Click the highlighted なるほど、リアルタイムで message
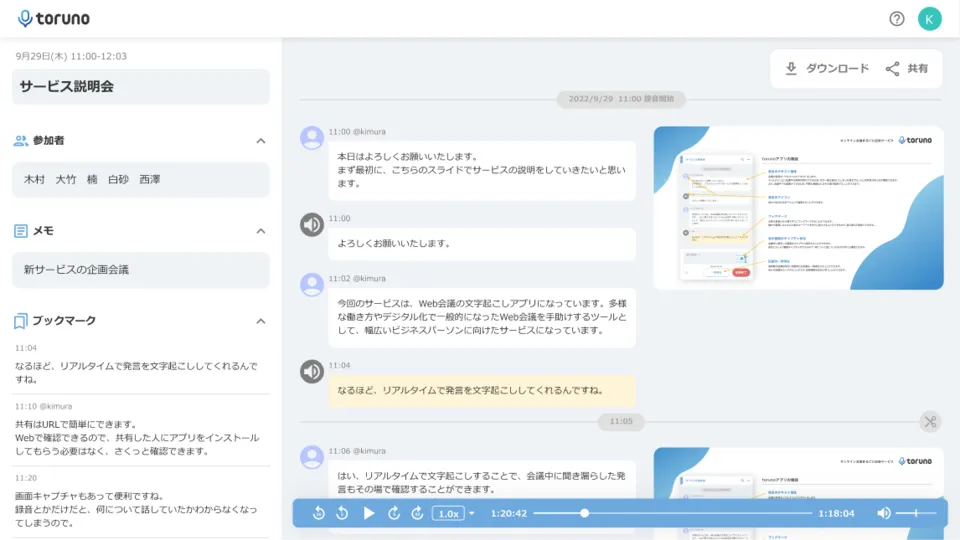960x540 pixels. 482,391
